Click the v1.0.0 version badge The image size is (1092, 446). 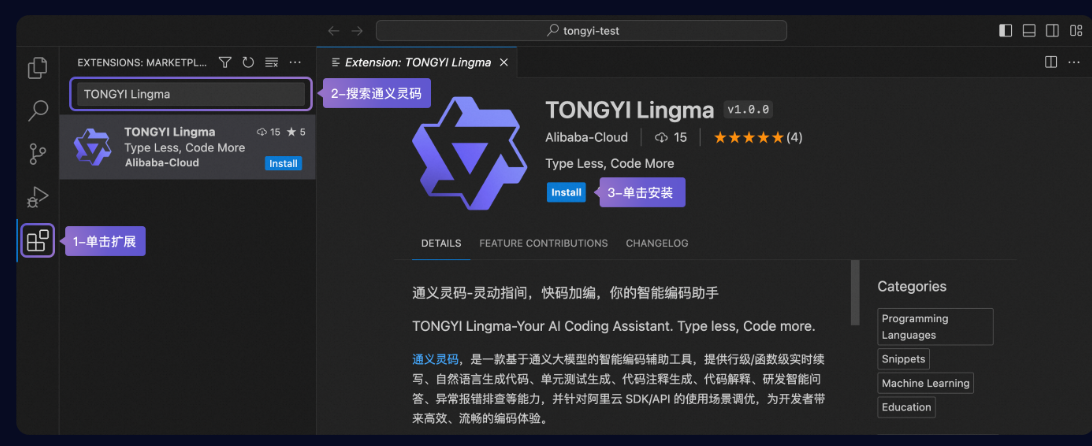coord(748,110)
